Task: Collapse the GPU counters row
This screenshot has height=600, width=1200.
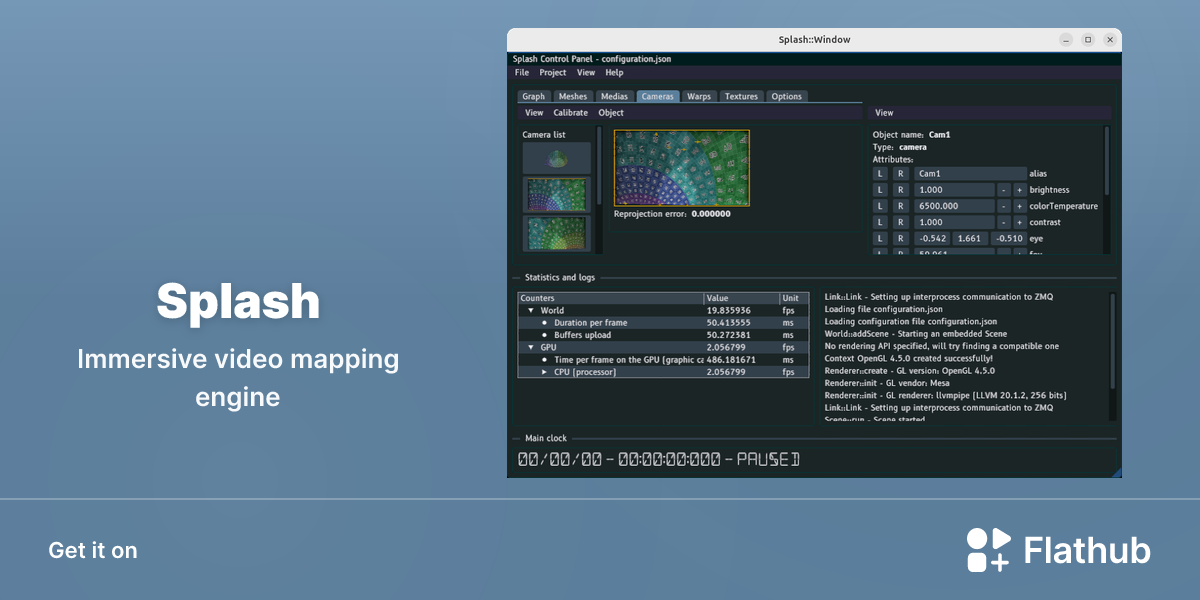Action: 531,347
